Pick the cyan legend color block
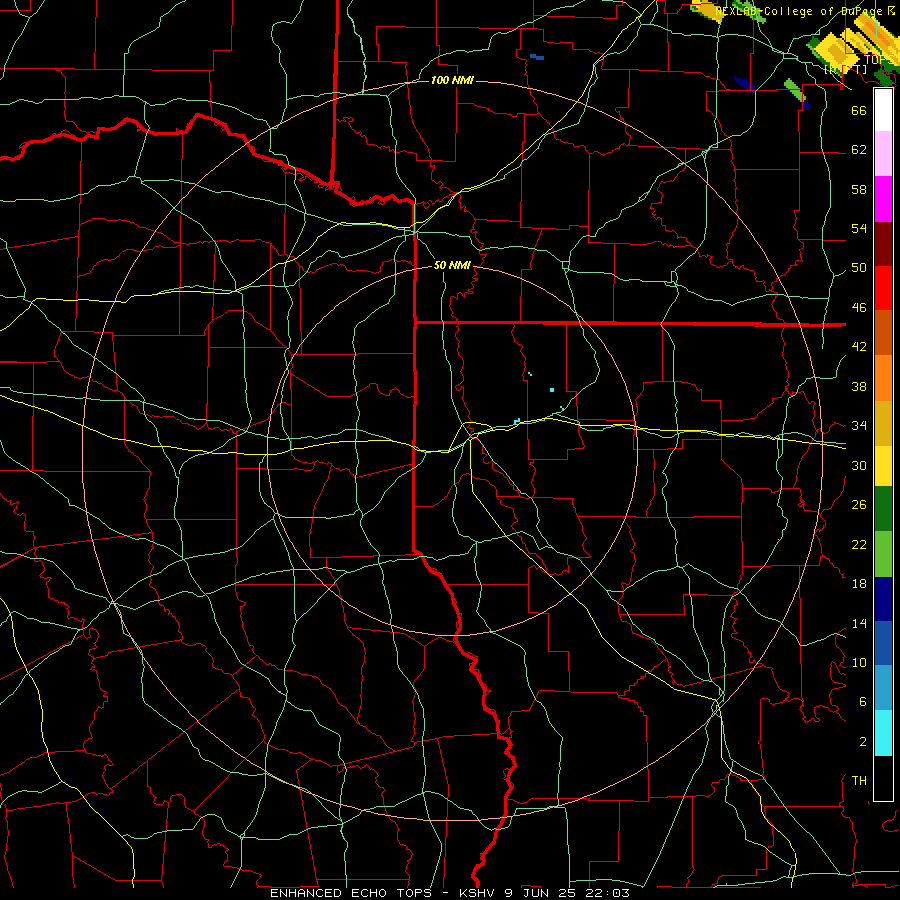 pos(883,733)
